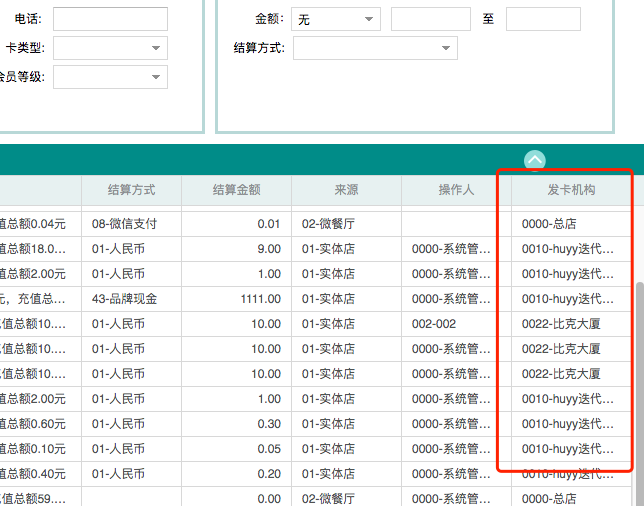Open the 会员等级 dropdown

[x=110, y=77]
